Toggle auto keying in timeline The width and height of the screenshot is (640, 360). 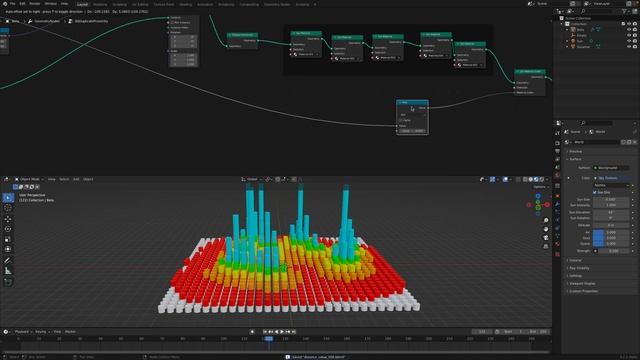coord(252,332)
